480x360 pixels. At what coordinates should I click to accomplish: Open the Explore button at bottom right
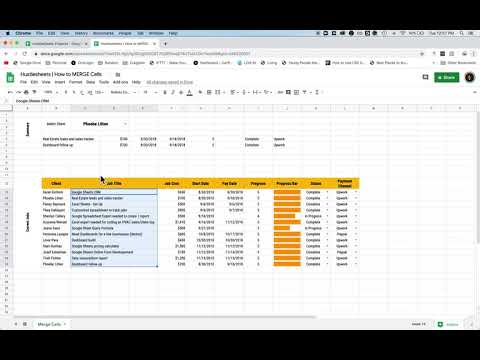(x=449, y=324)
